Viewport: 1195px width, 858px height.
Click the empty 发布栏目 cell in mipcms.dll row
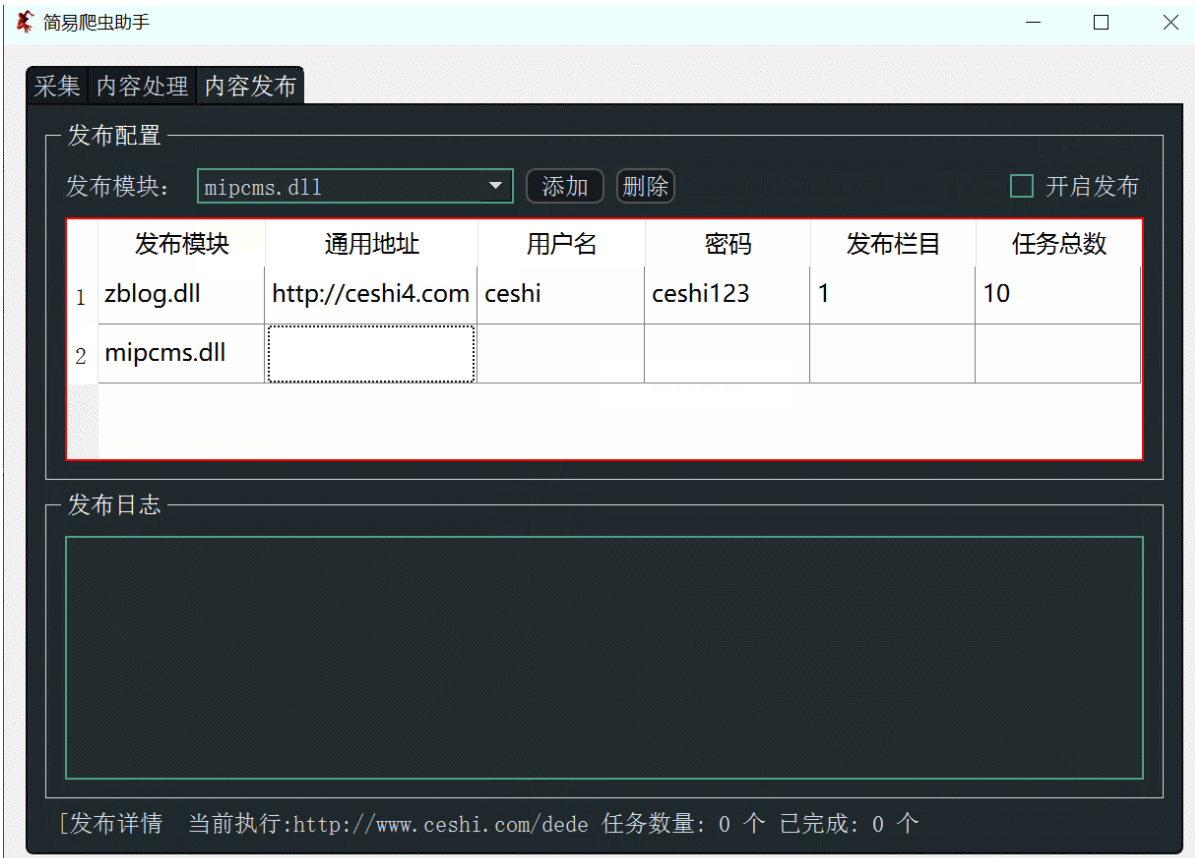892,354
